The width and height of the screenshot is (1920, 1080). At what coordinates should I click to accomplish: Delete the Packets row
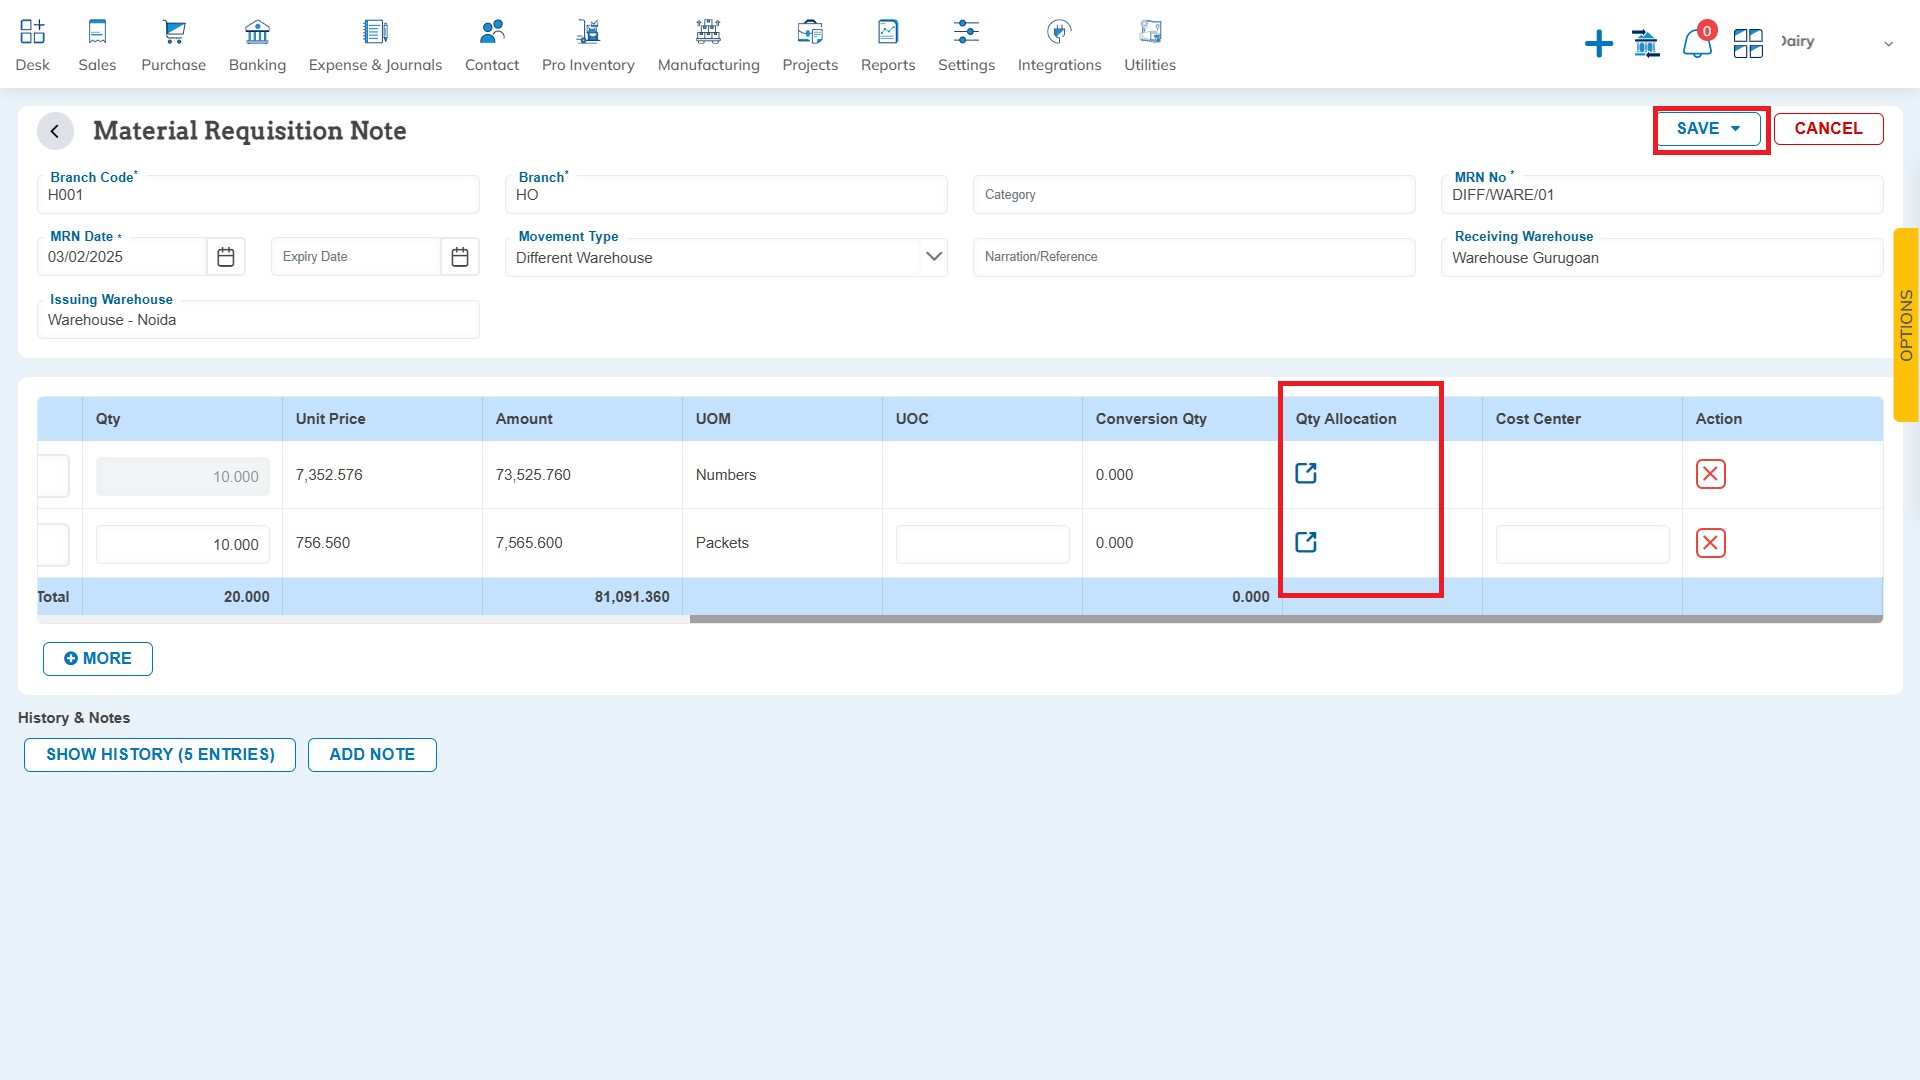coord(1710,543)
